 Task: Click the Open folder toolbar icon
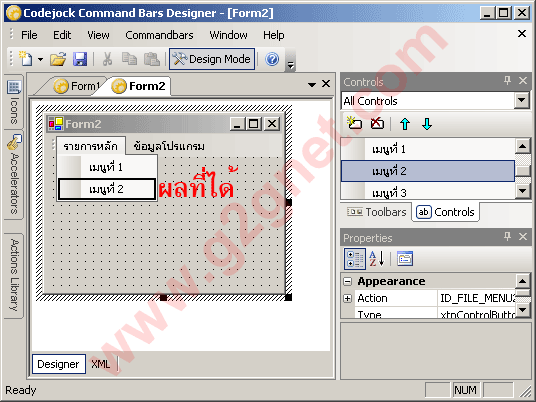tap(58, 59)
